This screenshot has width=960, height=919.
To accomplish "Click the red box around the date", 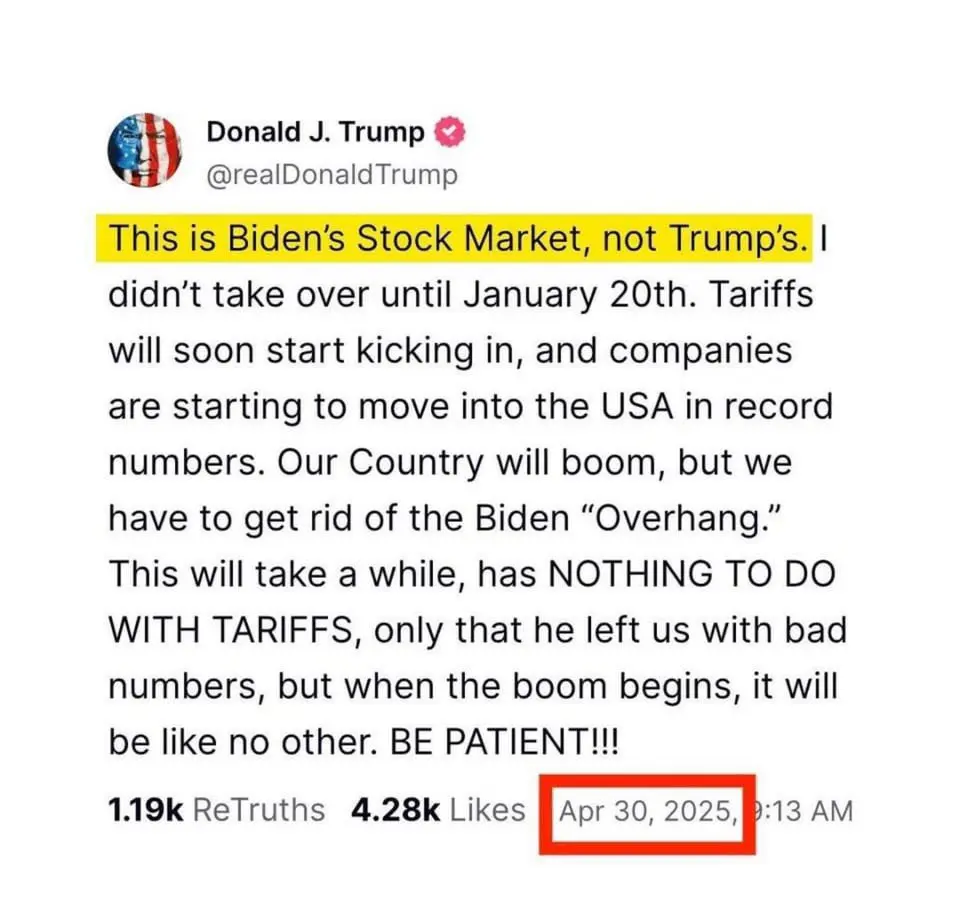I will (x=647, y=814).
